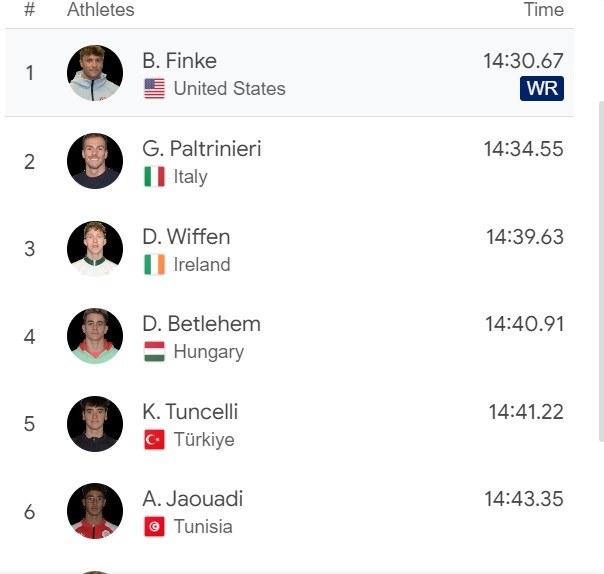Click the WR world record badge

pyautogui.click(x=542, y=89)
